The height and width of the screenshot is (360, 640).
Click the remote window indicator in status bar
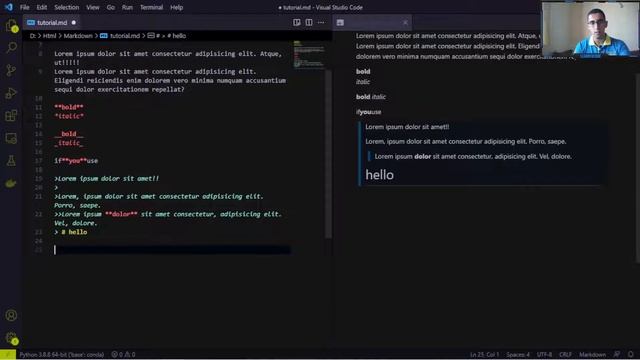[x=8, y=354]
